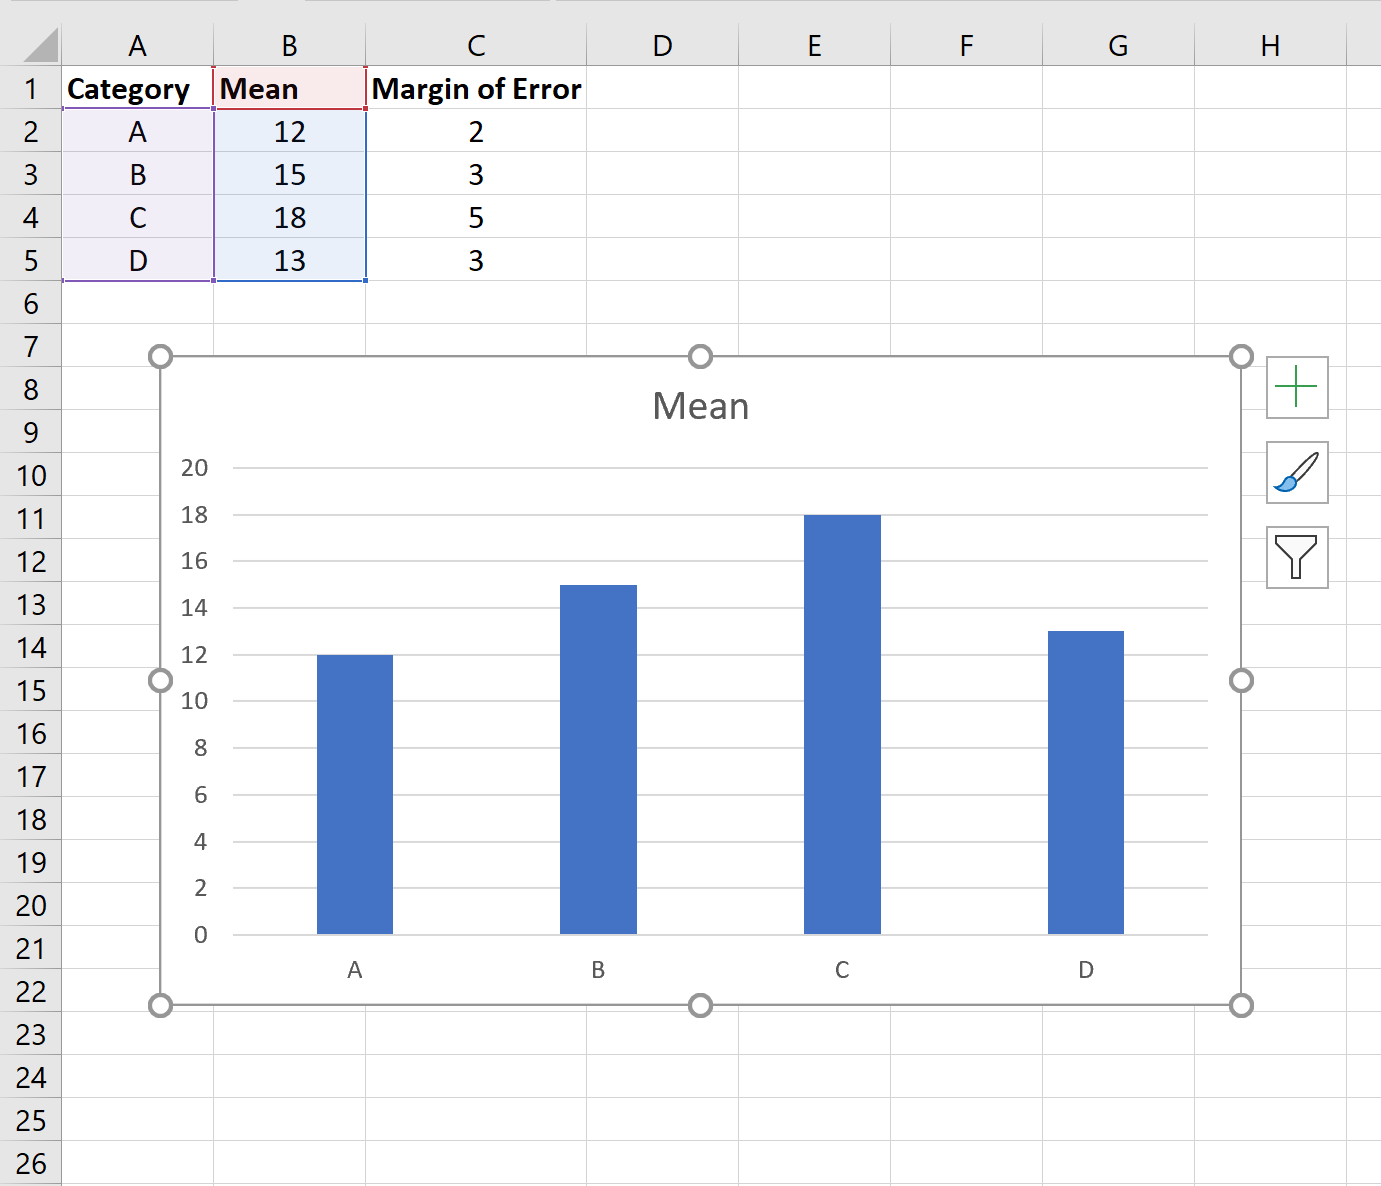Viewport: 1381px width, 1186px height.
Task: Select the Margin of Error header cell
Action: pos(476,89)
